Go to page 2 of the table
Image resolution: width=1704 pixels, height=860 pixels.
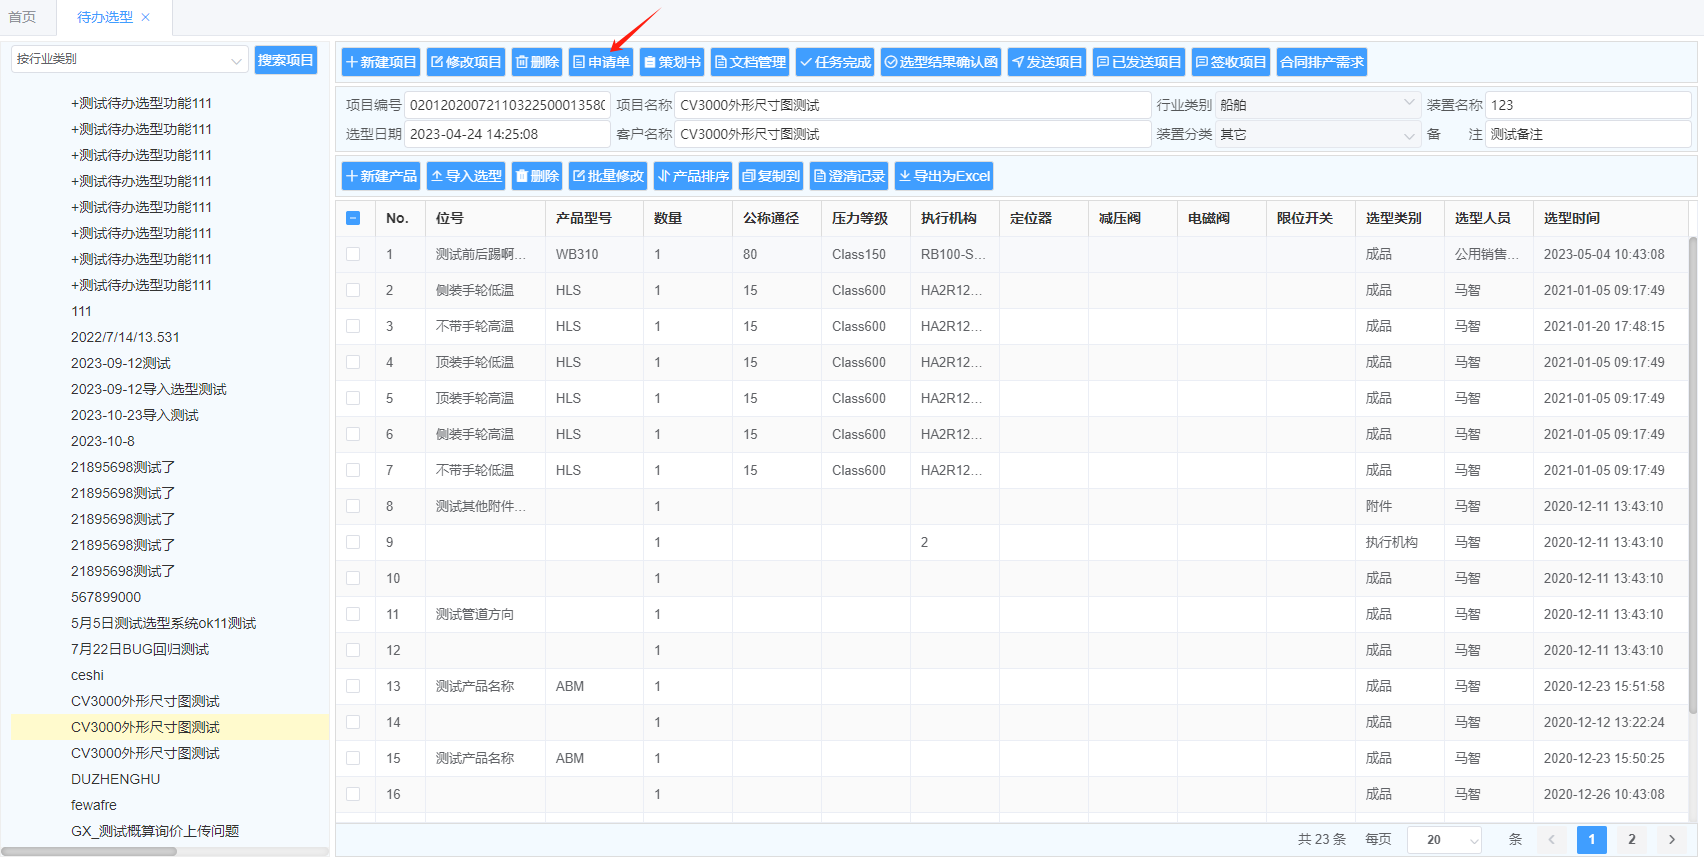[1631, 840]
